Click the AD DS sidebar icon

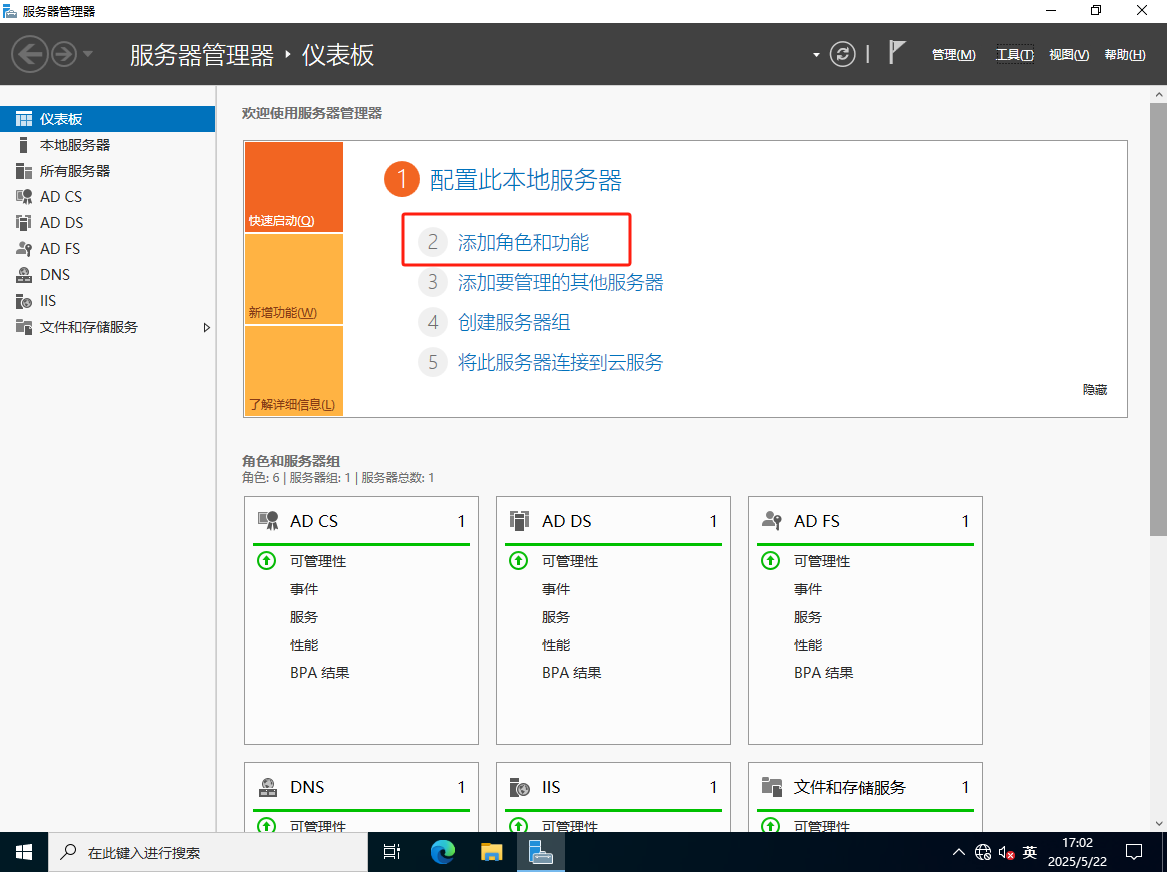point(24,223)
